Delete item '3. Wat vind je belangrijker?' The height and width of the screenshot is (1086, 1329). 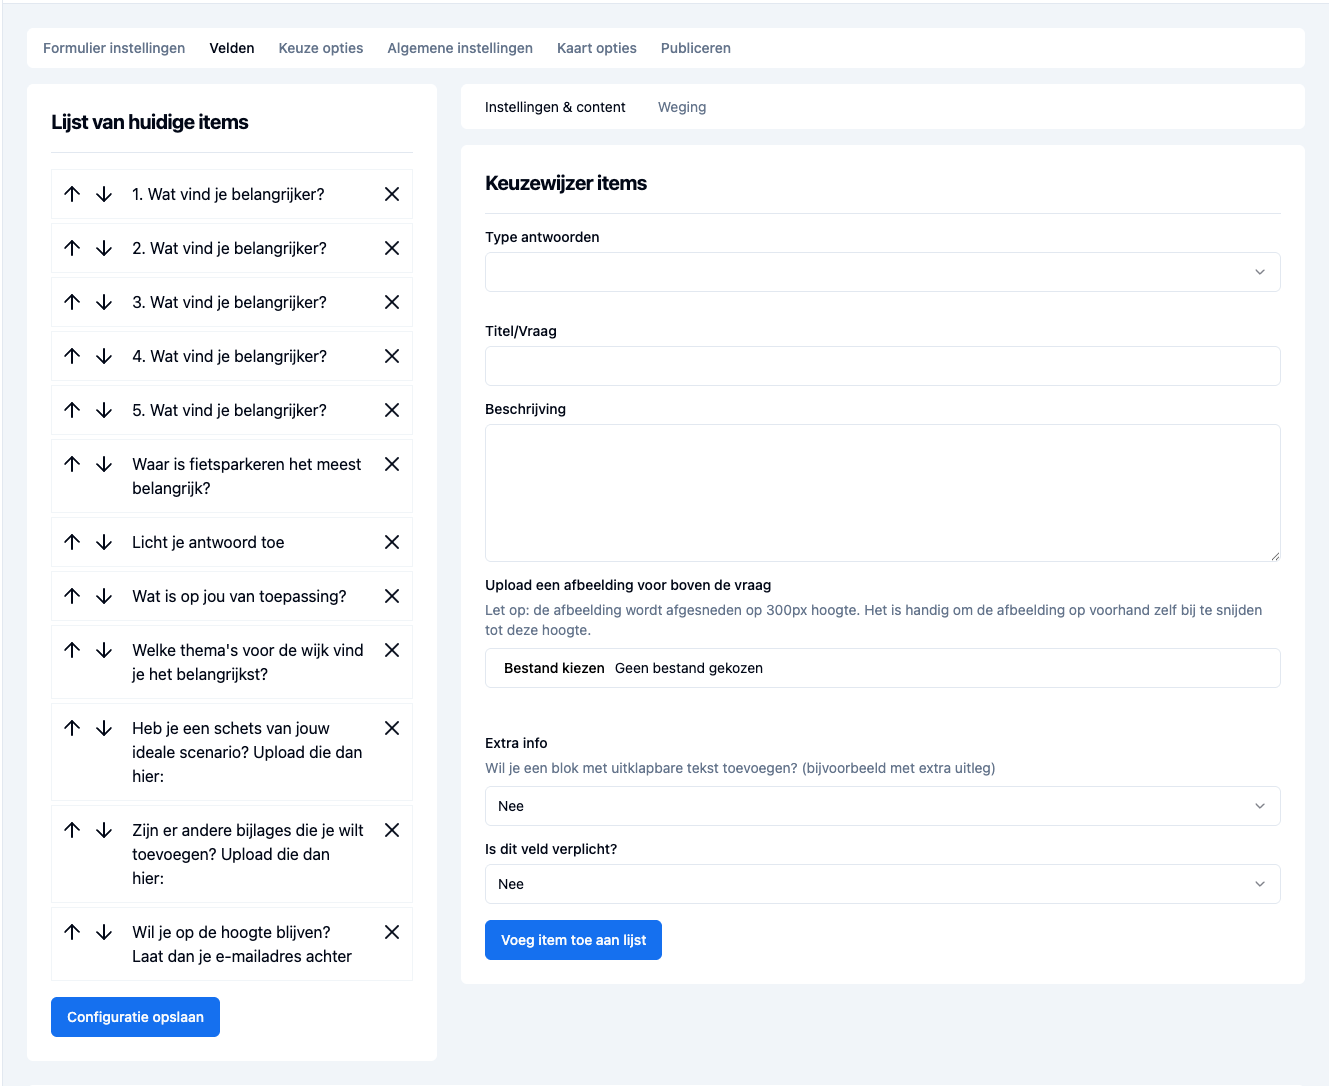pos(392,302)
